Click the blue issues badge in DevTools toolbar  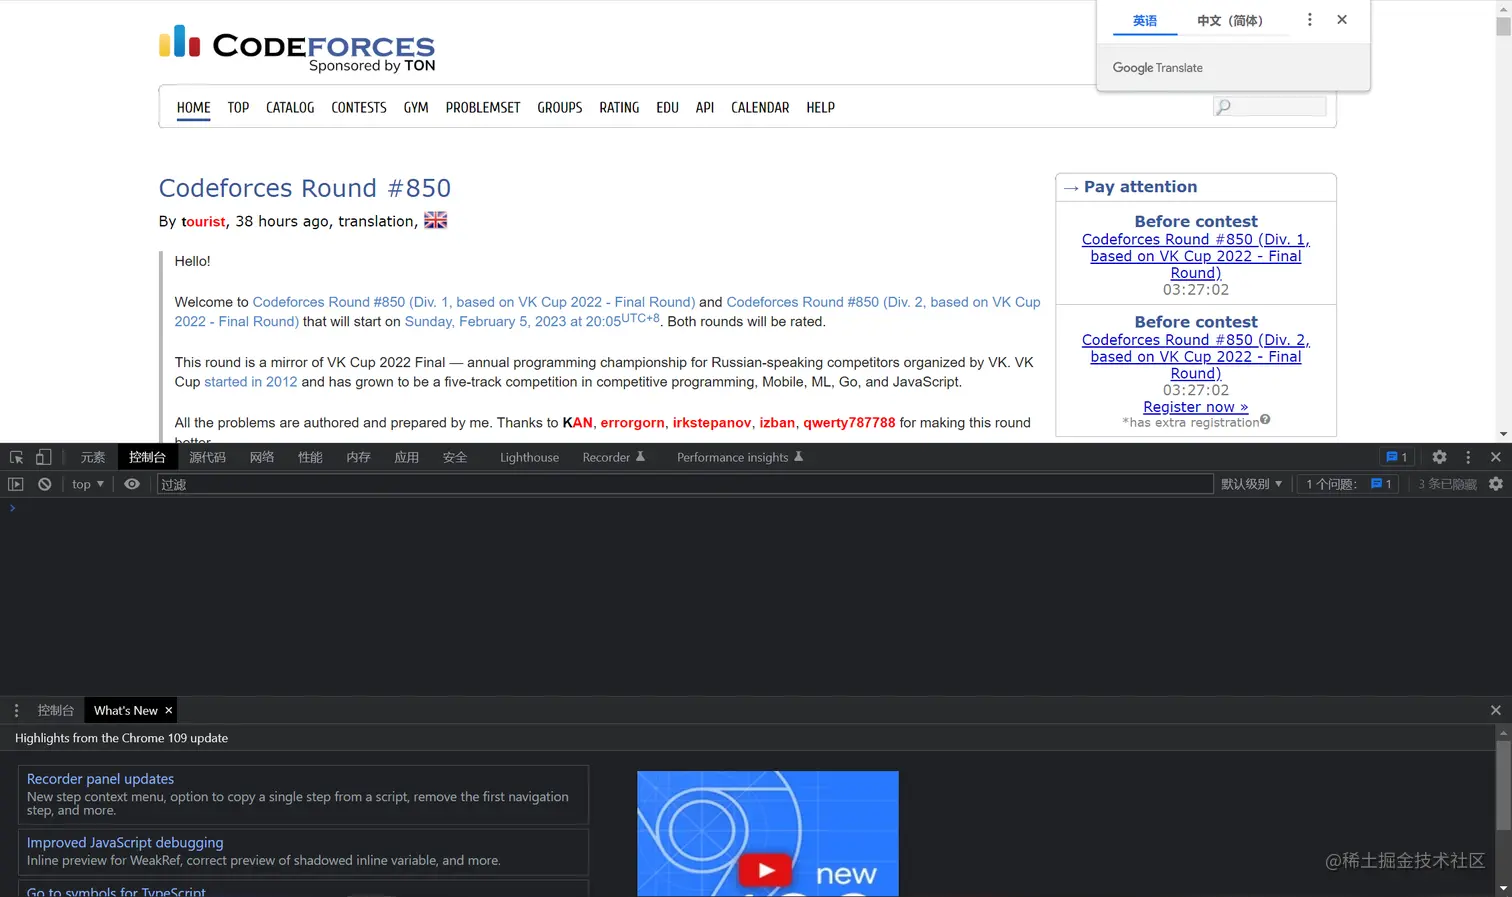click(1397, 457)
